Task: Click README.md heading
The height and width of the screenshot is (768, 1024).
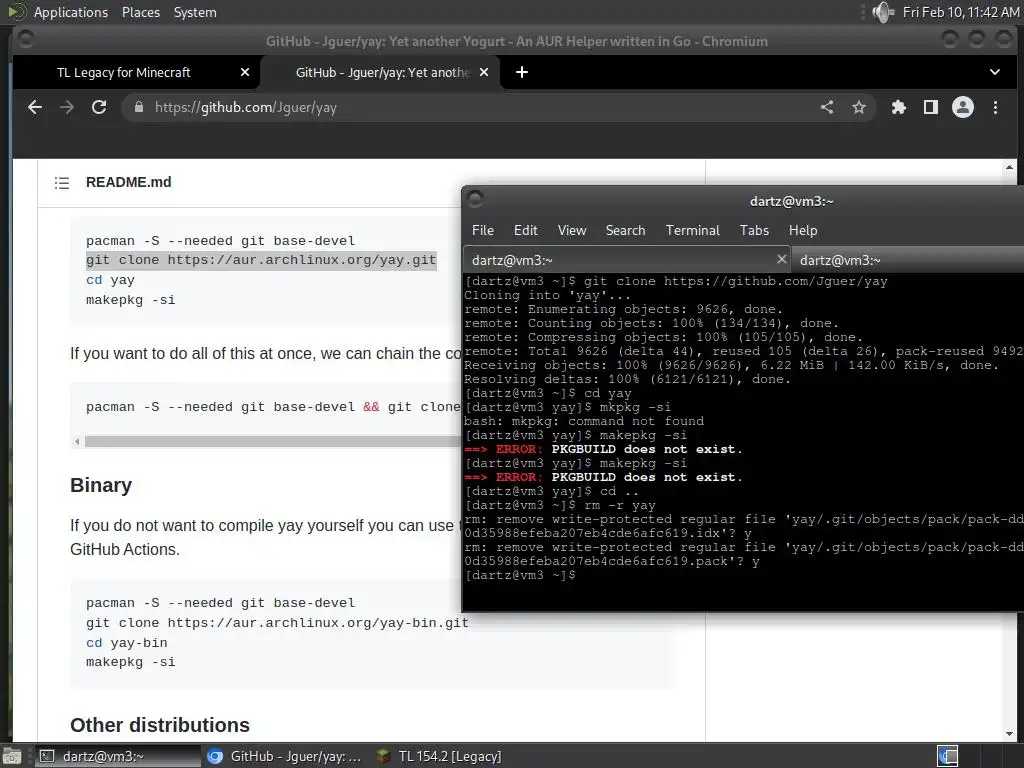Action: click(129, 182)
